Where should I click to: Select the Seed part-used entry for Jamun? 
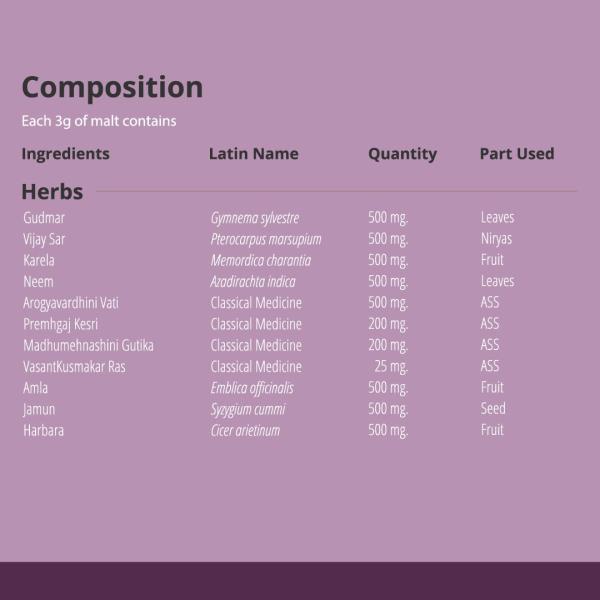tap(493, 409)
